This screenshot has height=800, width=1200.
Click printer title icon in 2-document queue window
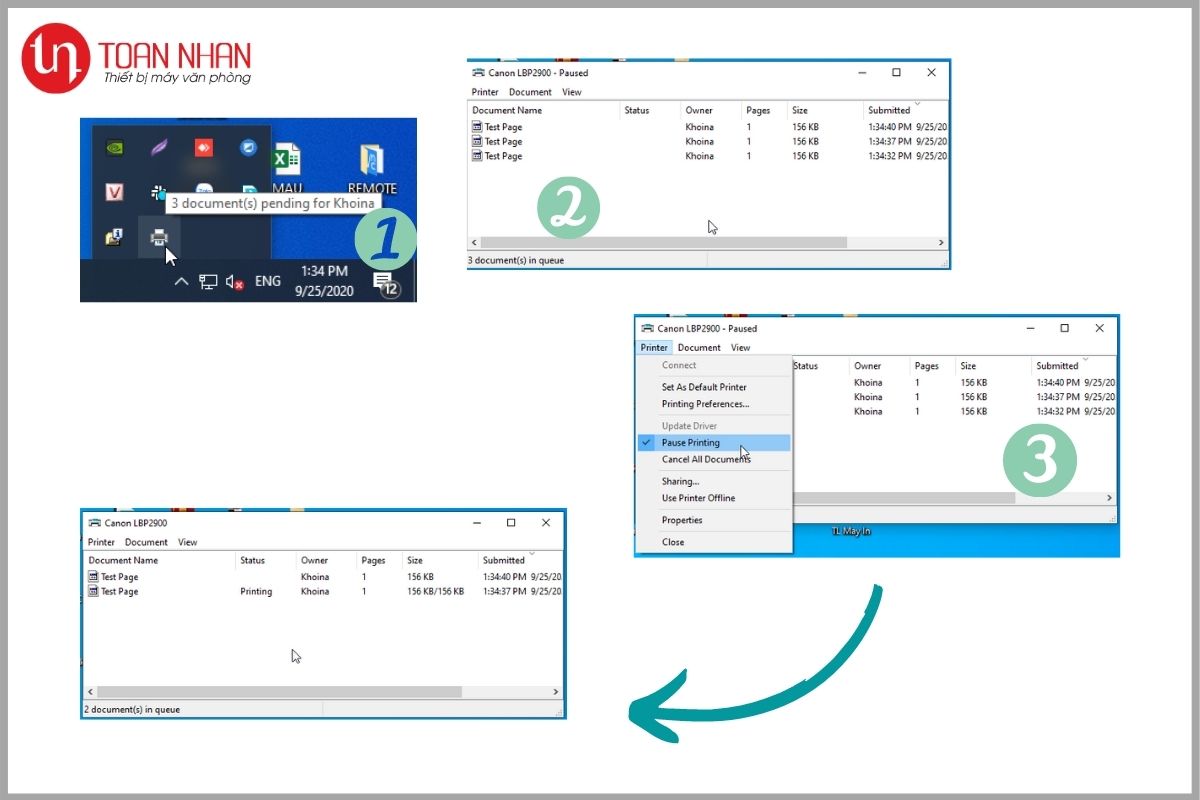click(x=94, y=522)
